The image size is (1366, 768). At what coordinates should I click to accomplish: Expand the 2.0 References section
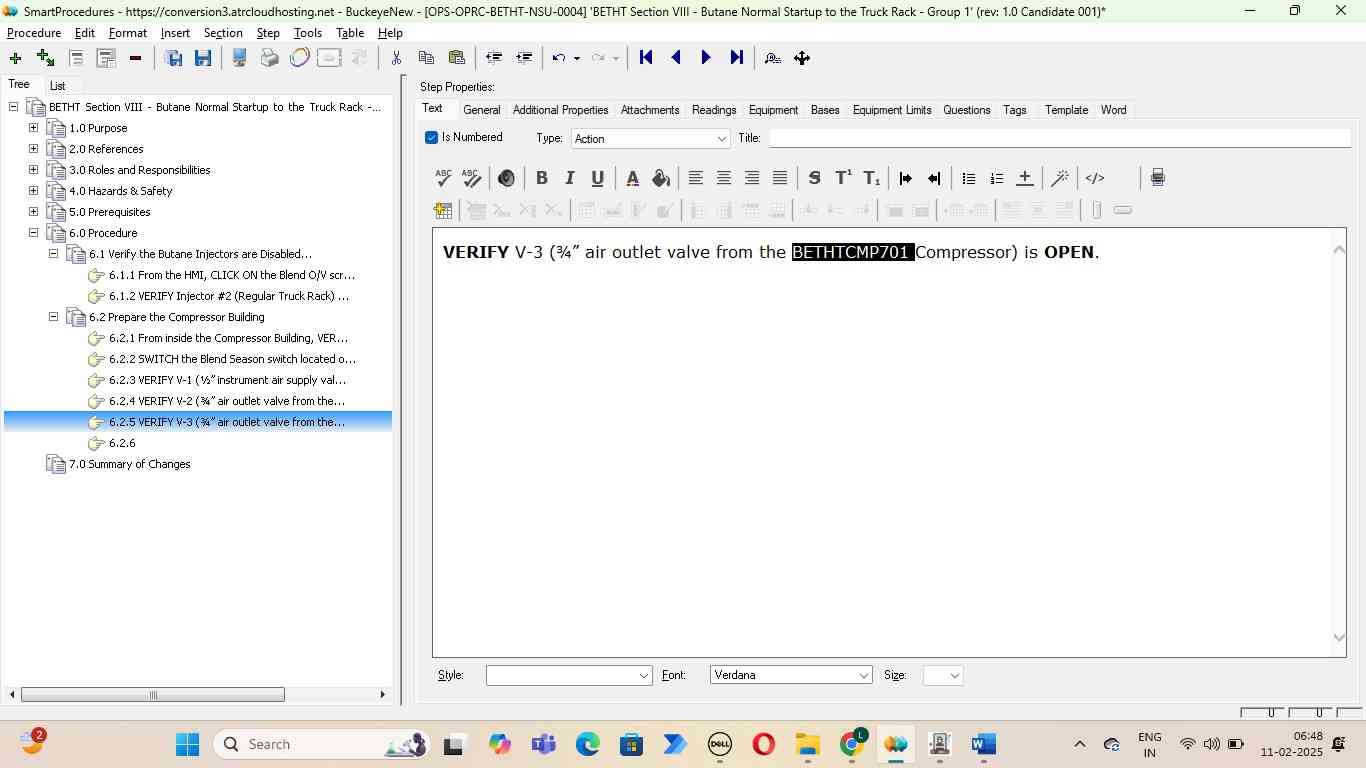tap(33, 149)
